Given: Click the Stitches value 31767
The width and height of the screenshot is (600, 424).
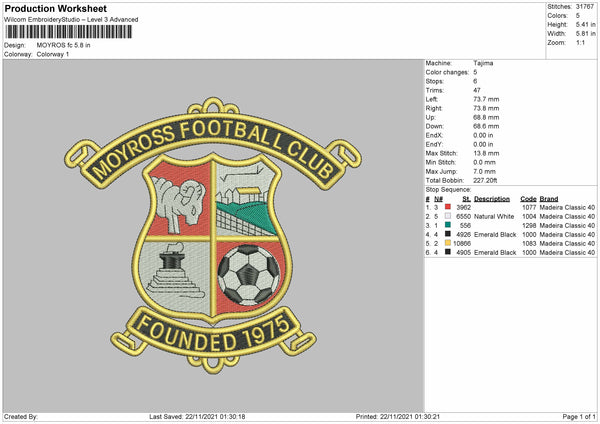Looking at the screenshot, I should coord(585,7).
